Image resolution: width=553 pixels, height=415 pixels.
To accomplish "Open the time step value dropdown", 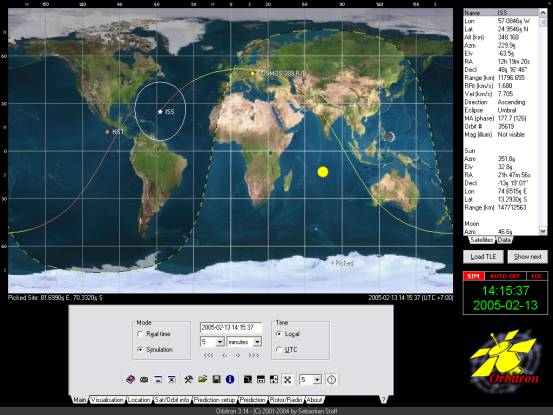I will coord(220,342).
